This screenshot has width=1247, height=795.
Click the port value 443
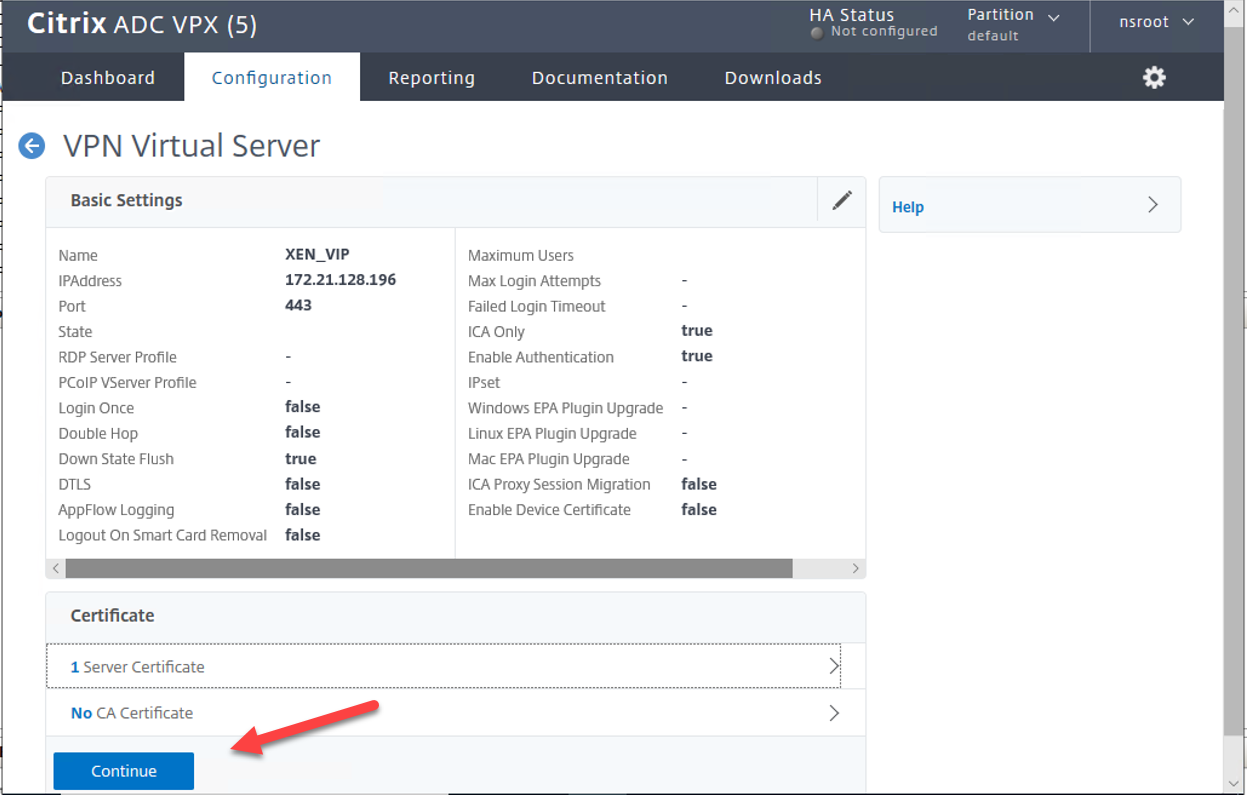298,305
